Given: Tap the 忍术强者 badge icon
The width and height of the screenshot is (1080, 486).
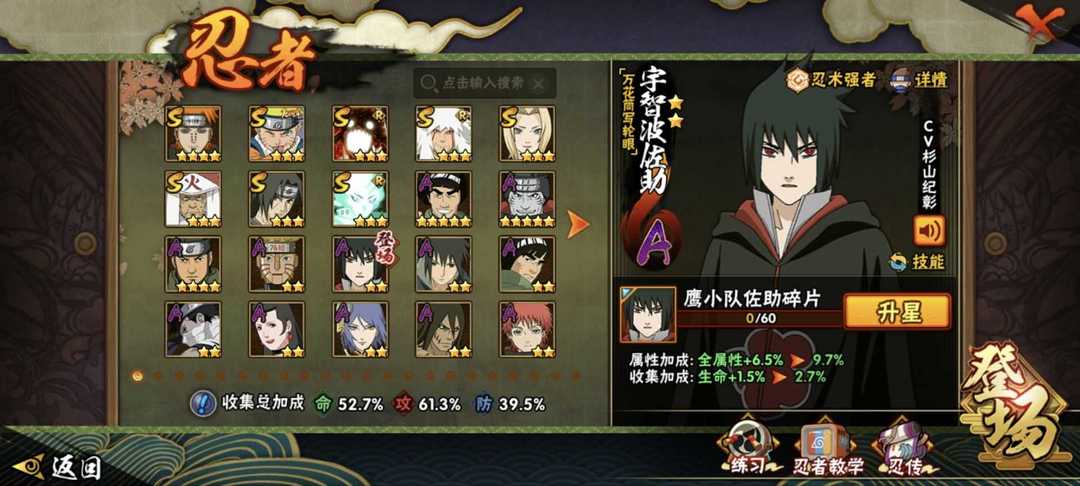Looking at the screenshot, I should [x=800, y=79].
